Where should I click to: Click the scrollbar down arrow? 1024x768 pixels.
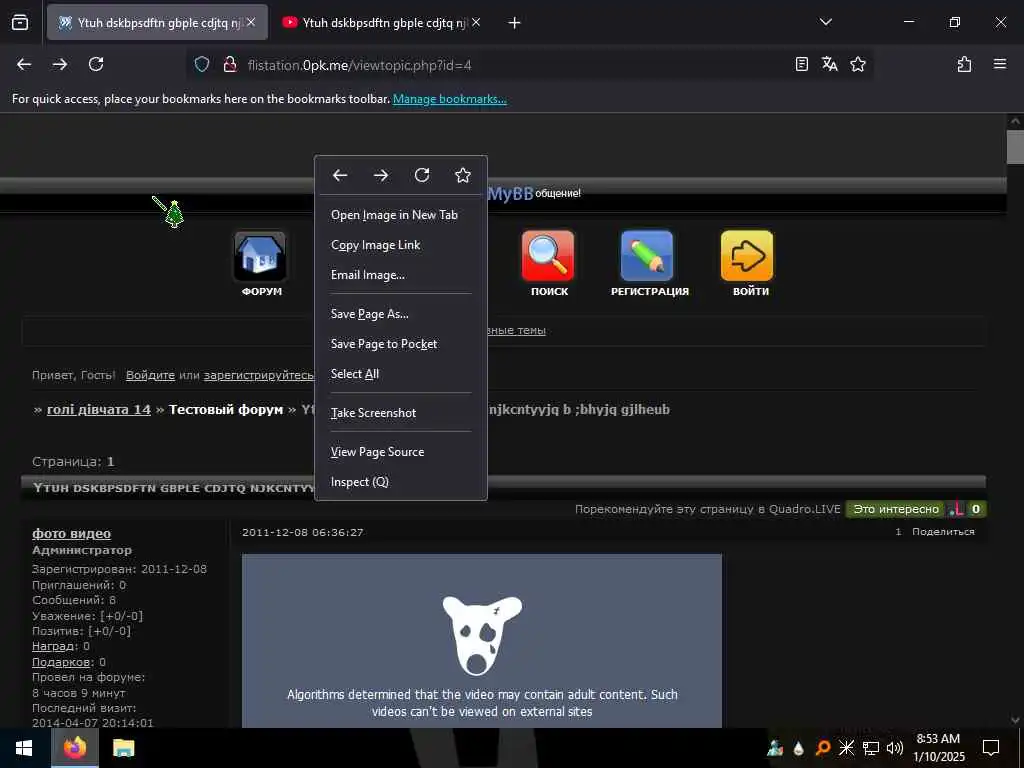pos(1014,720)
